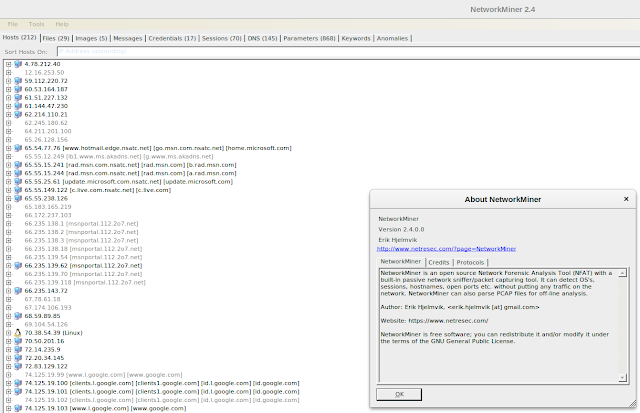Expand the 64.211.201.100 tree node

(9, 131)
